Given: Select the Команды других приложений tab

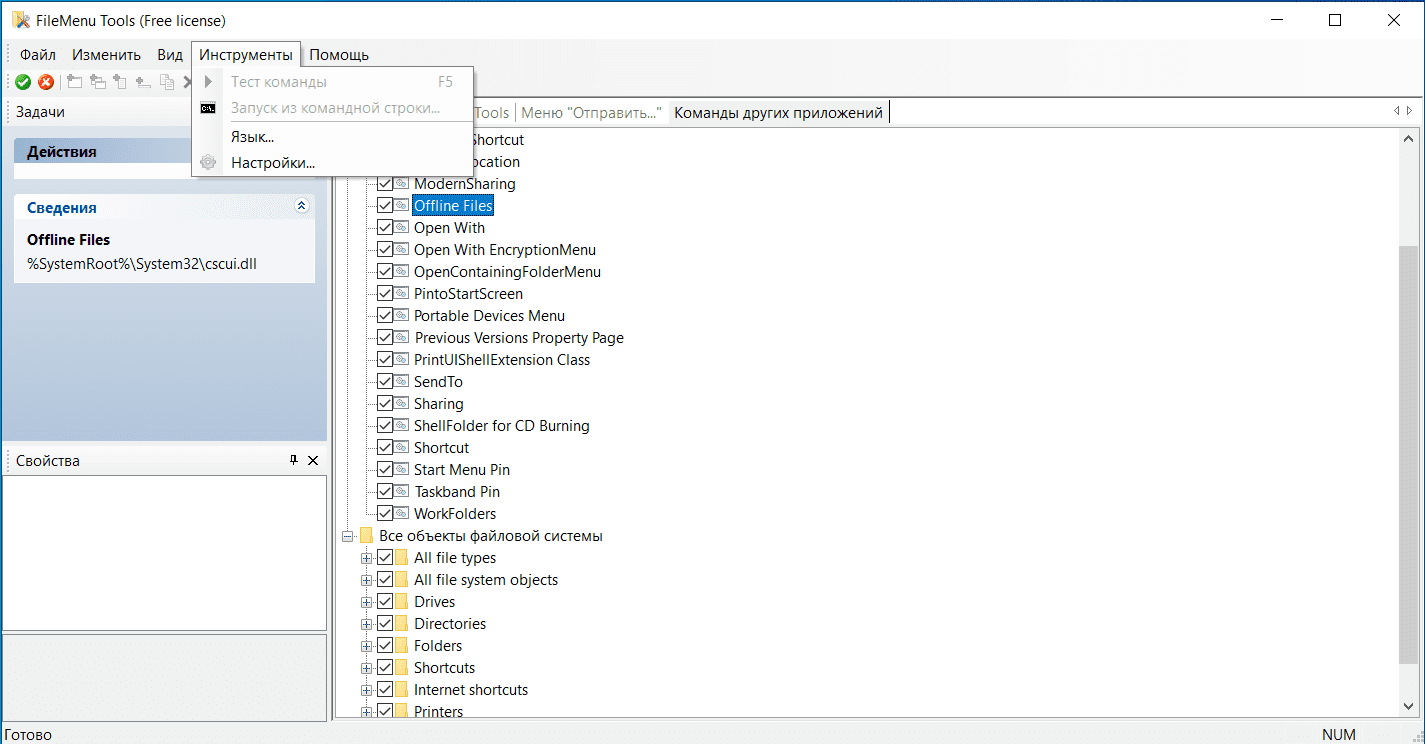Looking at the screenshot, I should (x=778, y=113).
